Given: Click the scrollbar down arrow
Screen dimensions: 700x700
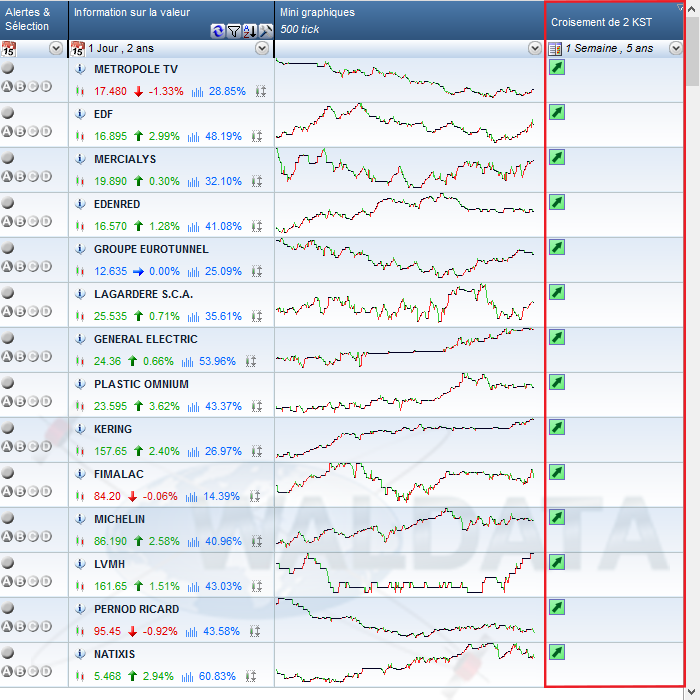Looking at the screenshot, I should point(693,693).
